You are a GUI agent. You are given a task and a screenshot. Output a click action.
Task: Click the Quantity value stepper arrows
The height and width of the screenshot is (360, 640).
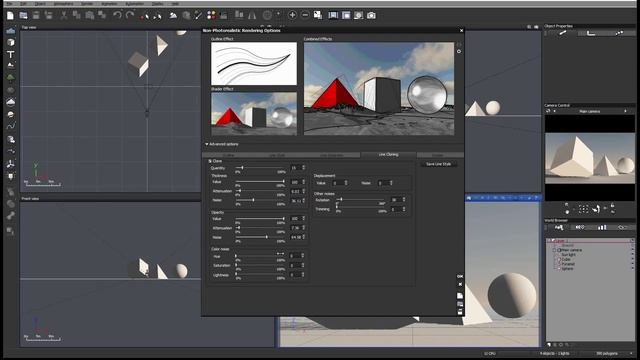[x=303, y=168]
